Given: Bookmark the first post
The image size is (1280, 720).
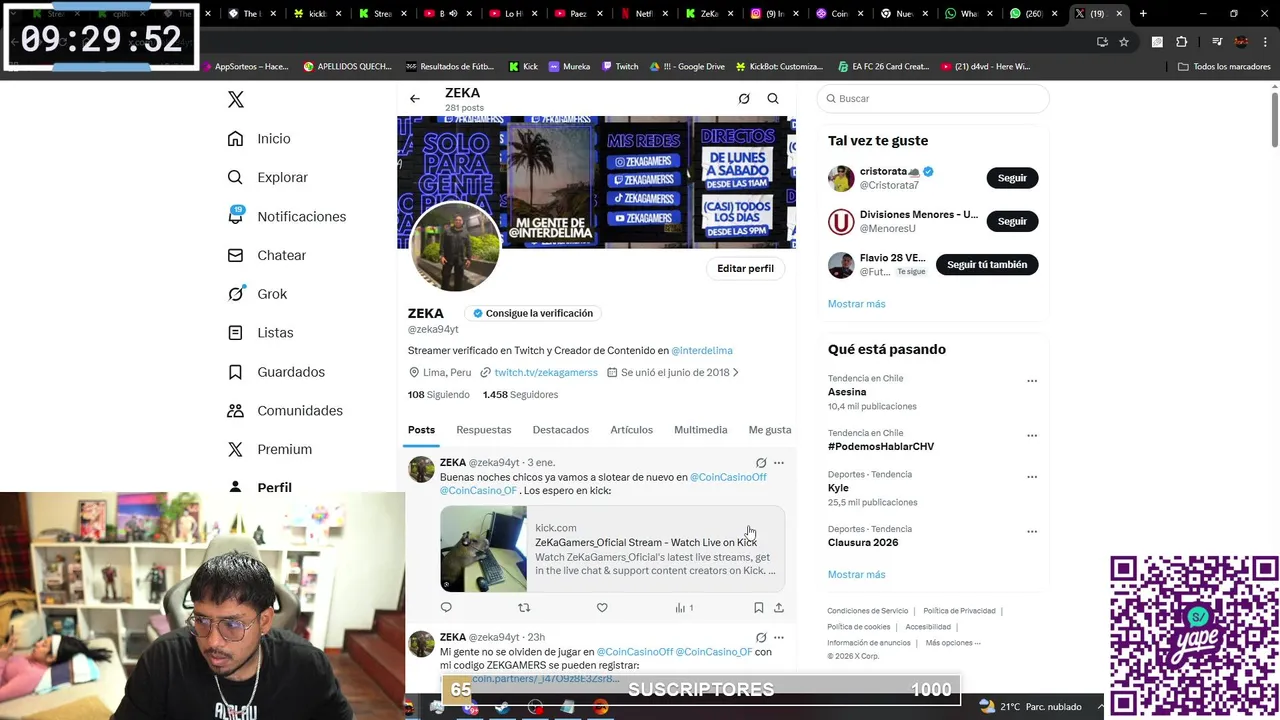Looking at the screenshot, I should tap(758, 607).
